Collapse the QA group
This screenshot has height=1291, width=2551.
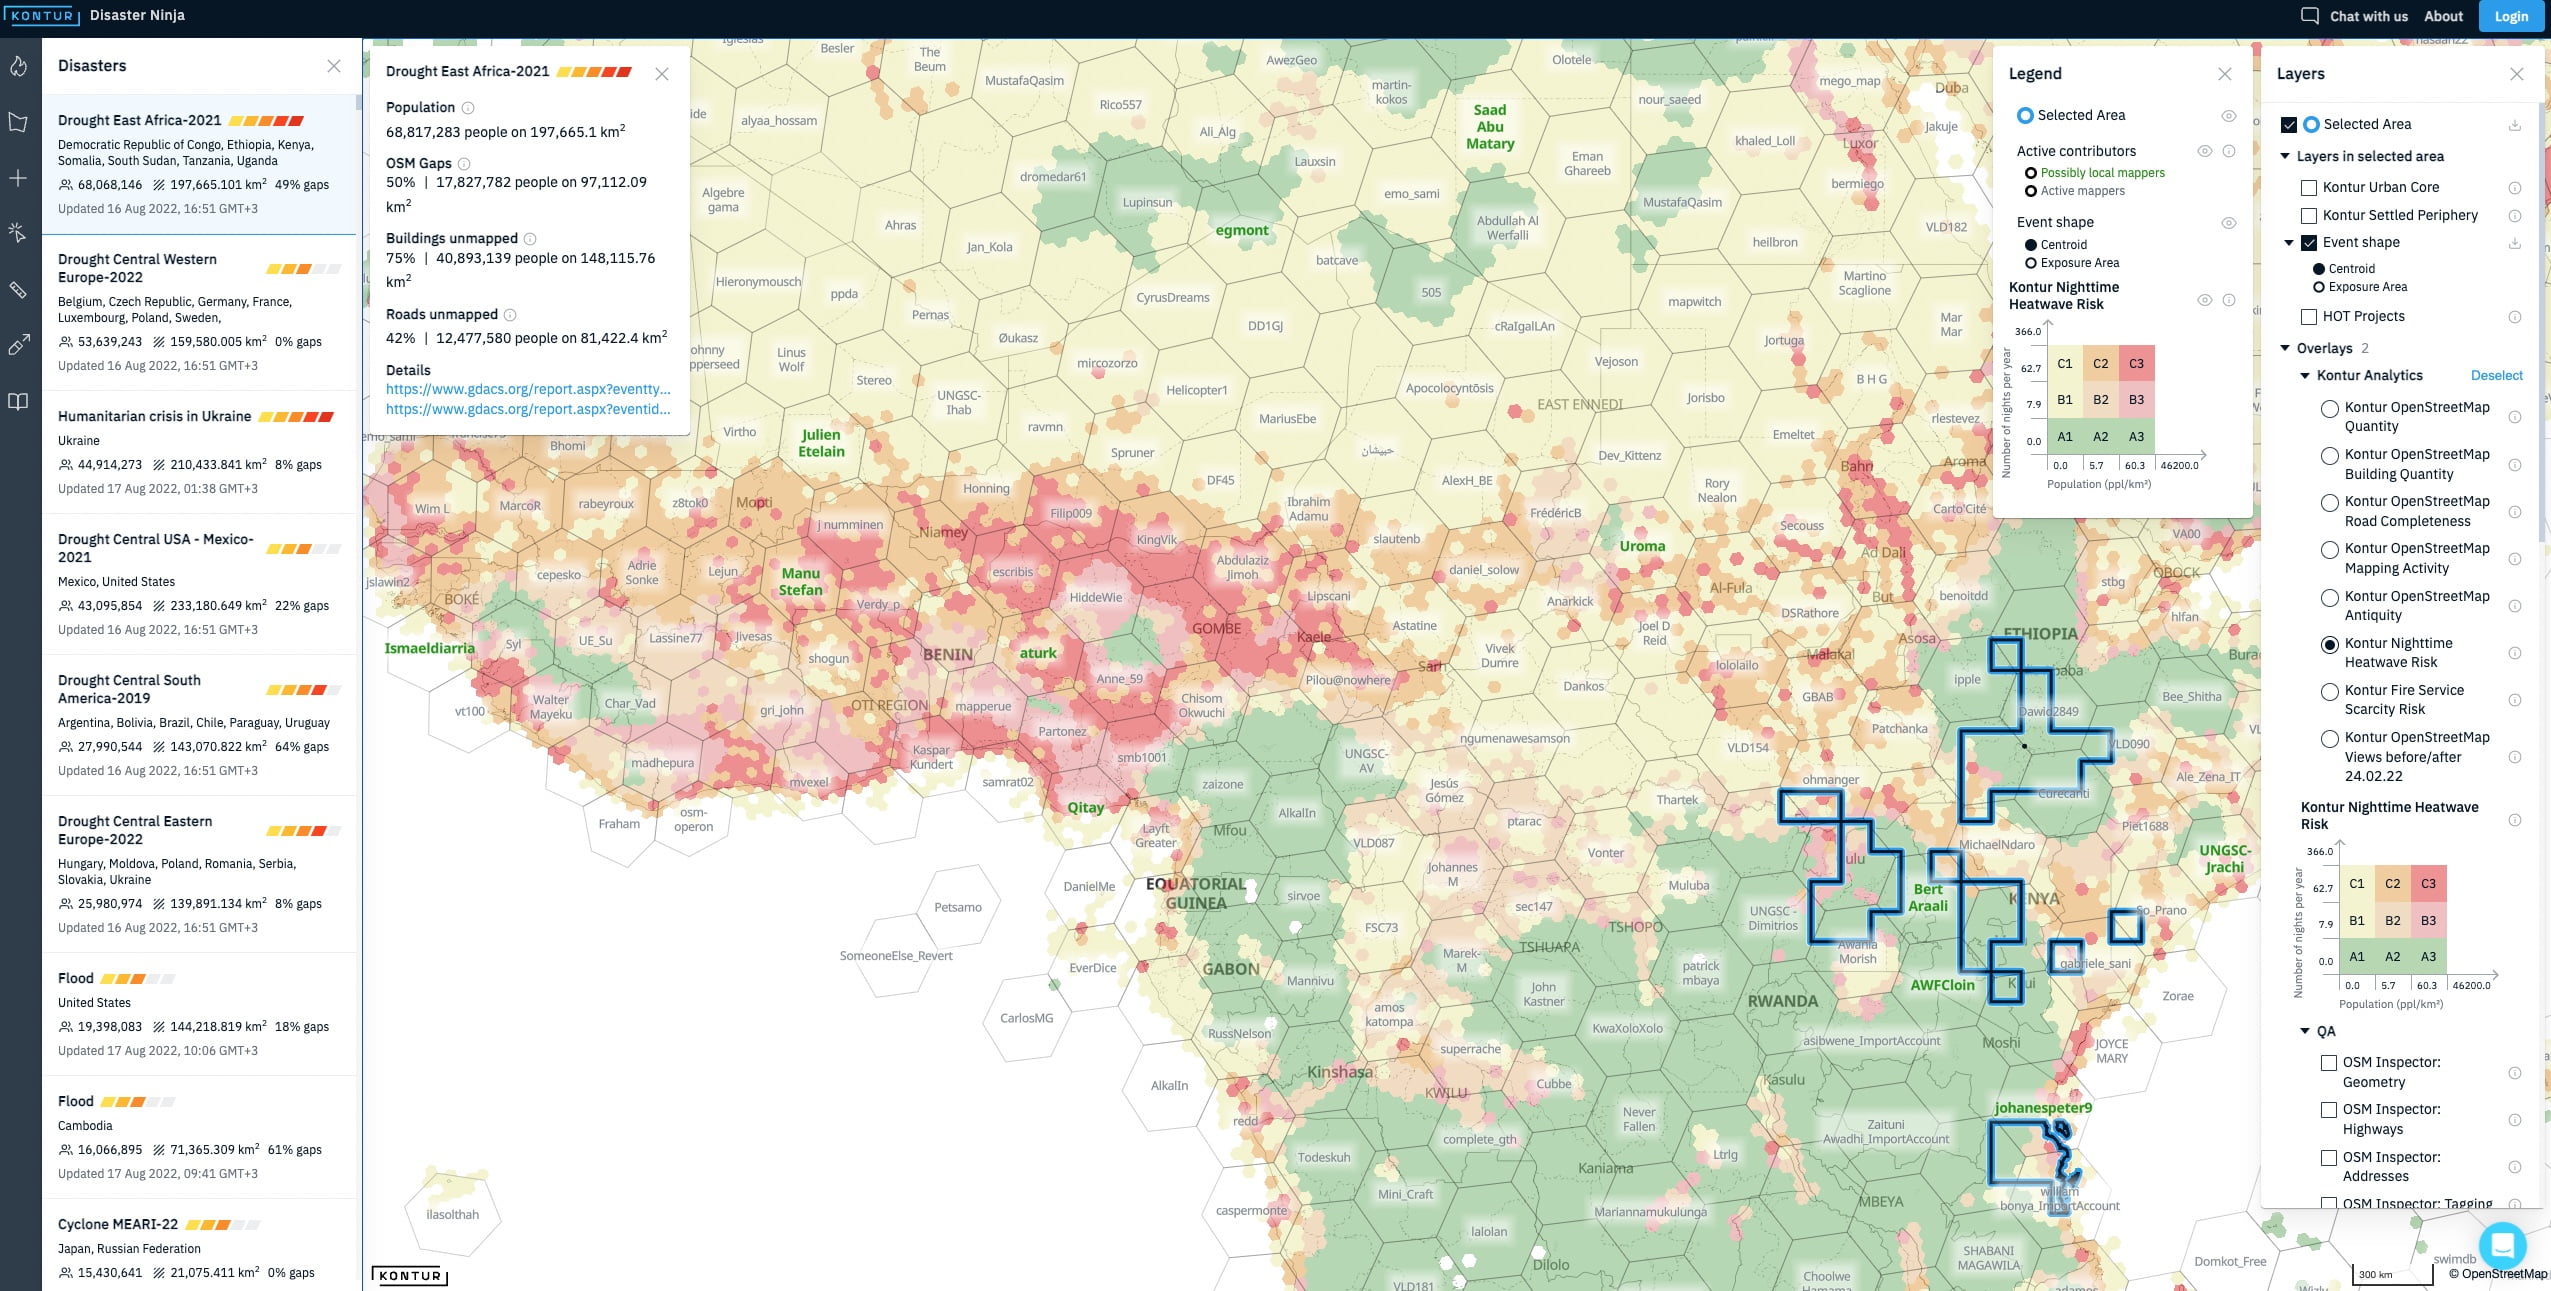[2305, 1031]
